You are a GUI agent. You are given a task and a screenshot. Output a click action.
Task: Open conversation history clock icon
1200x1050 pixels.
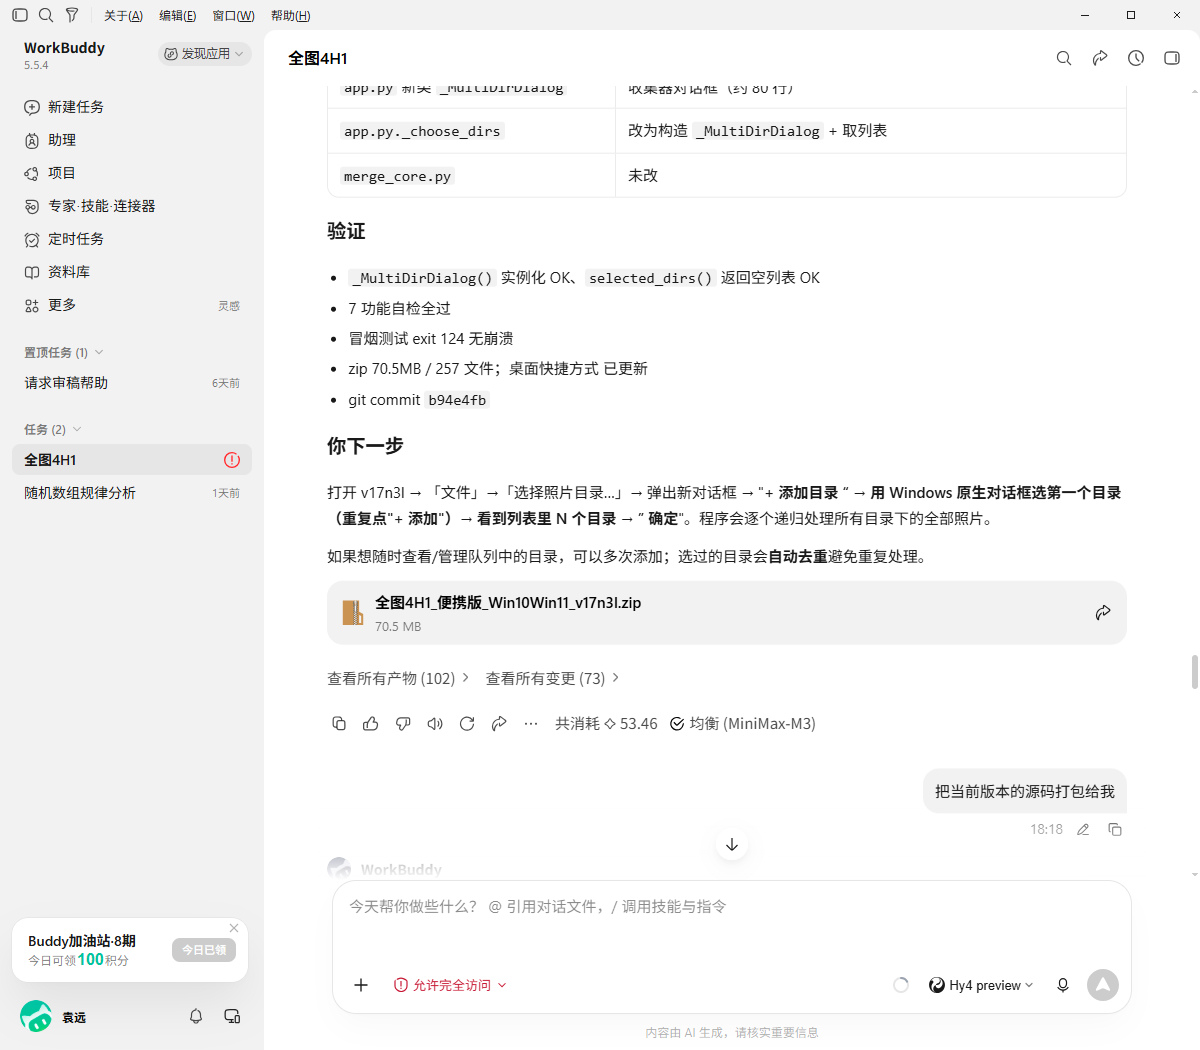click(1136, 58)
